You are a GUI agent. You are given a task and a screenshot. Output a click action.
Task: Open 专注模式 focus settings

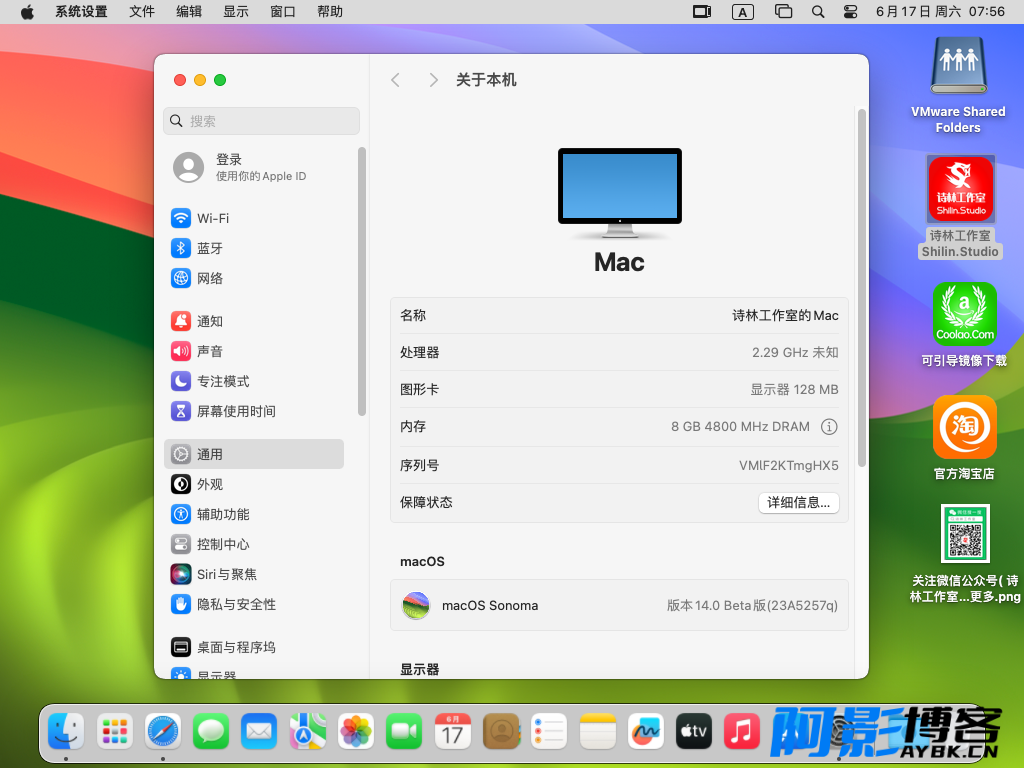point(253,381)
